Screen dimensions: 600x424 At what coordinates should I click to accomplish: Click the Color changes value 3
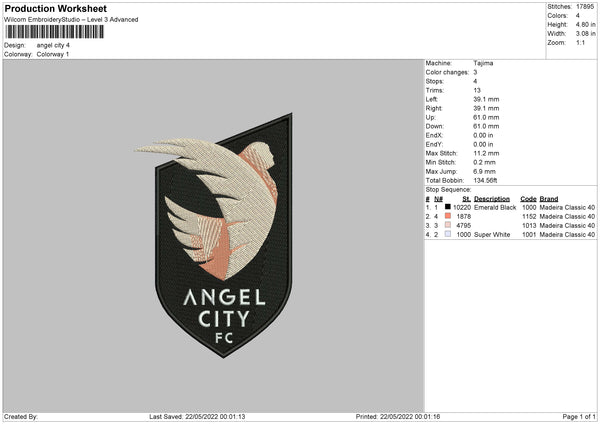click(475, 72)
